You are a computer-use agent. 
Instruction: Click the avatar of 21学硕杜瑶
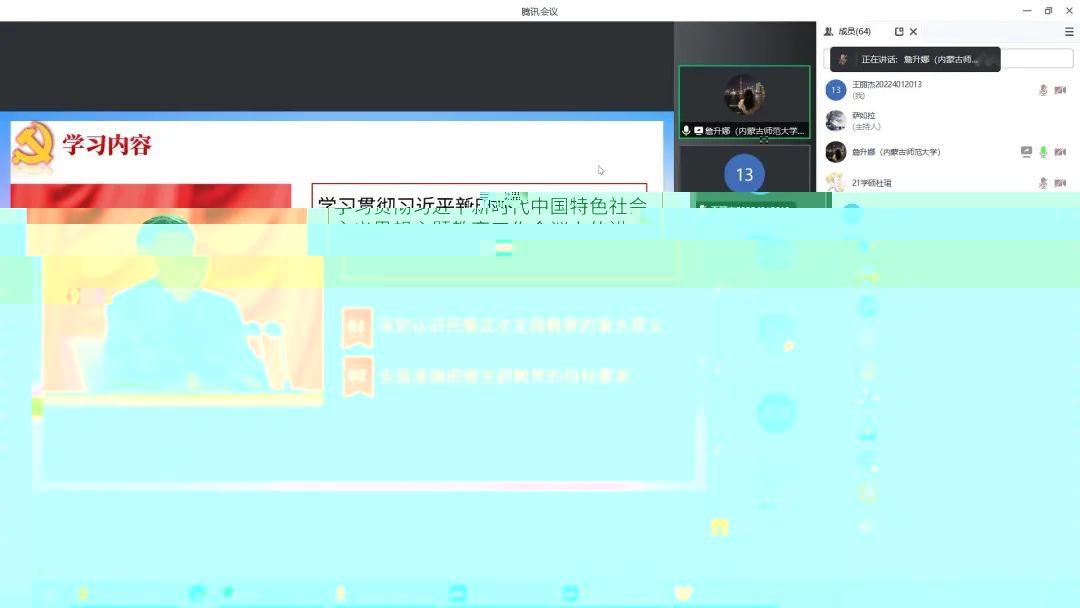coord(835,182)
